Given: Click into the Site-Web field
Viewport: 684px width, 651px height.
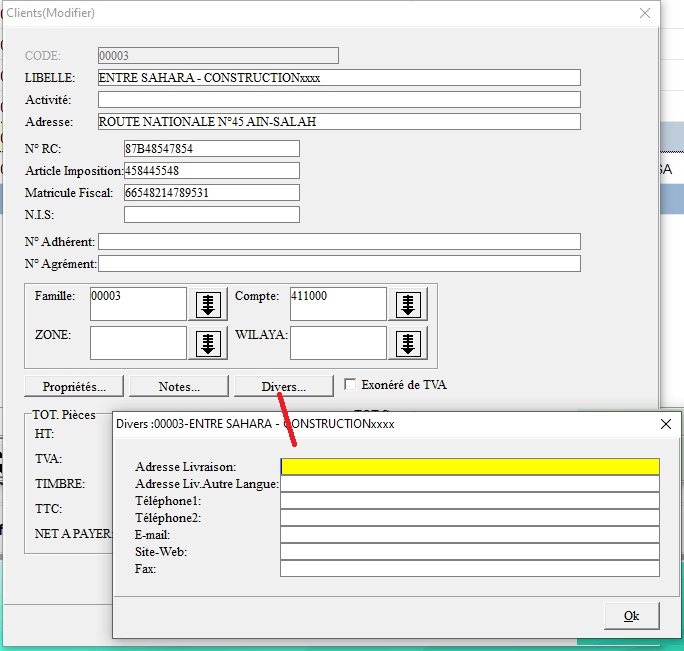Looking at the screenshot, I should click(x=470, y=551).
